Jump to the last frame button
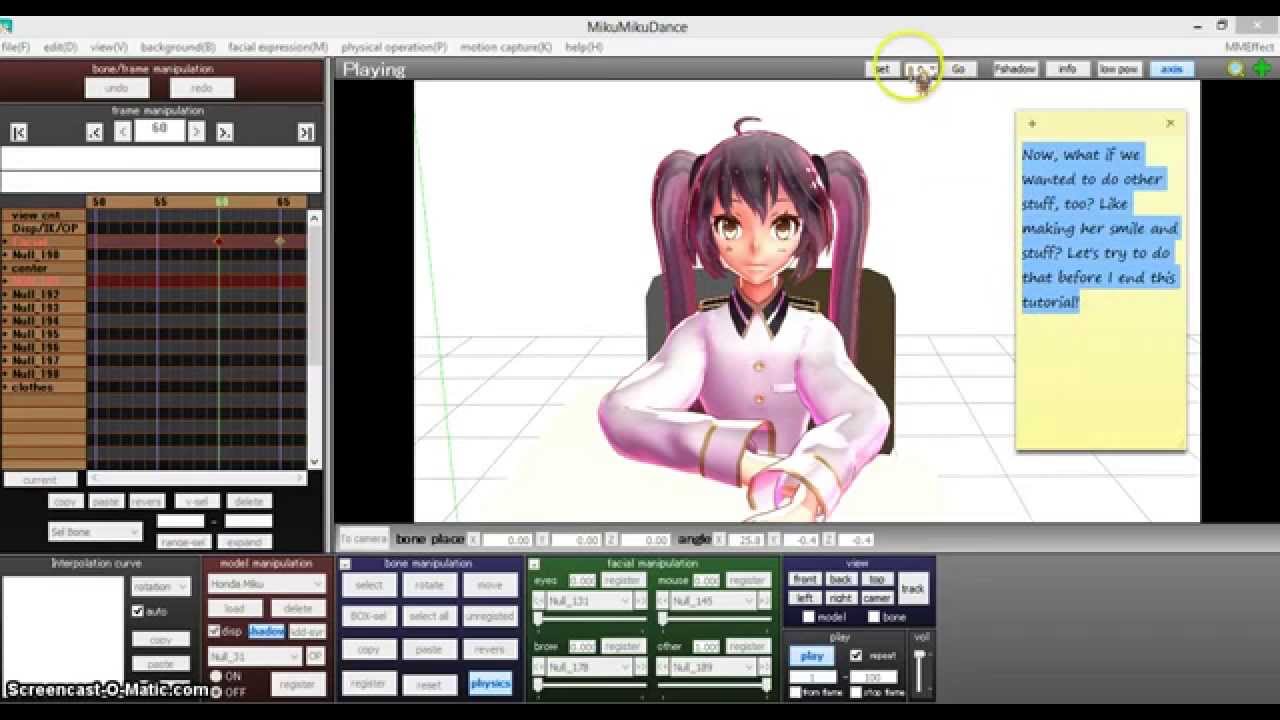This screenshot has height=720, width=1280. click(x=306, y=132)
